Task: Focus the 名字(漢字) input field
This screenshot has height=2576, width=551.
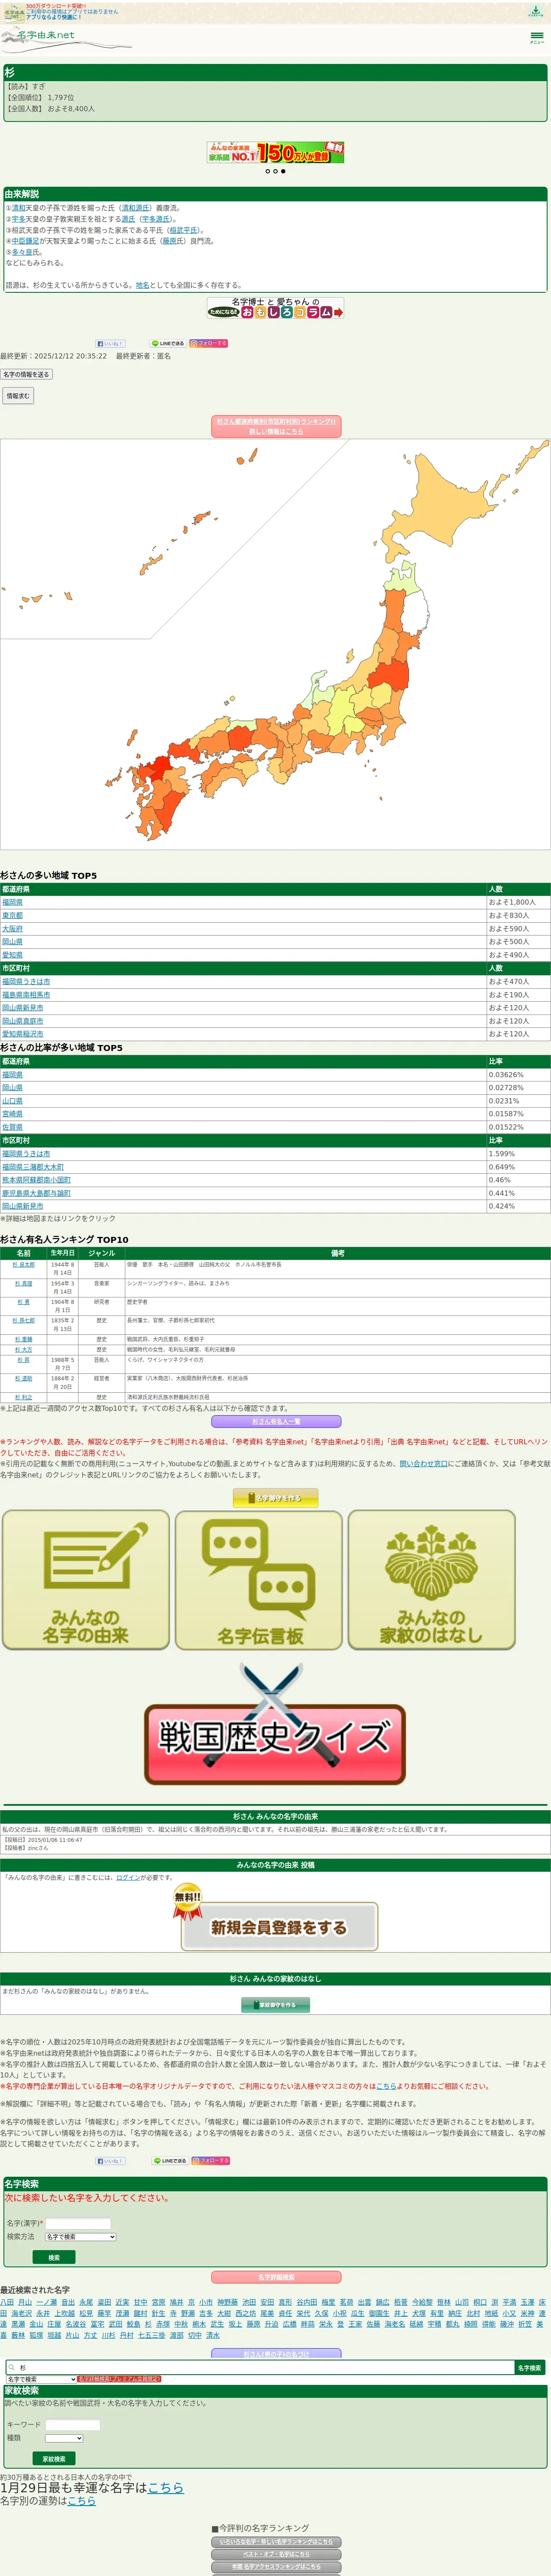Action: [x=79, y=2223]
